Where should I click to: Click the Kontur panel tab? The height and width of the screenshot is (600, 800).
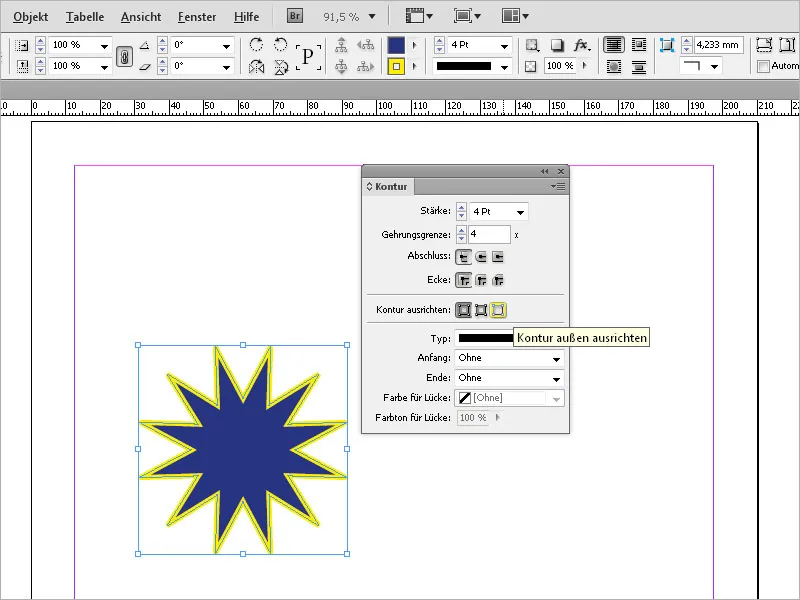(x=390, y=186)
